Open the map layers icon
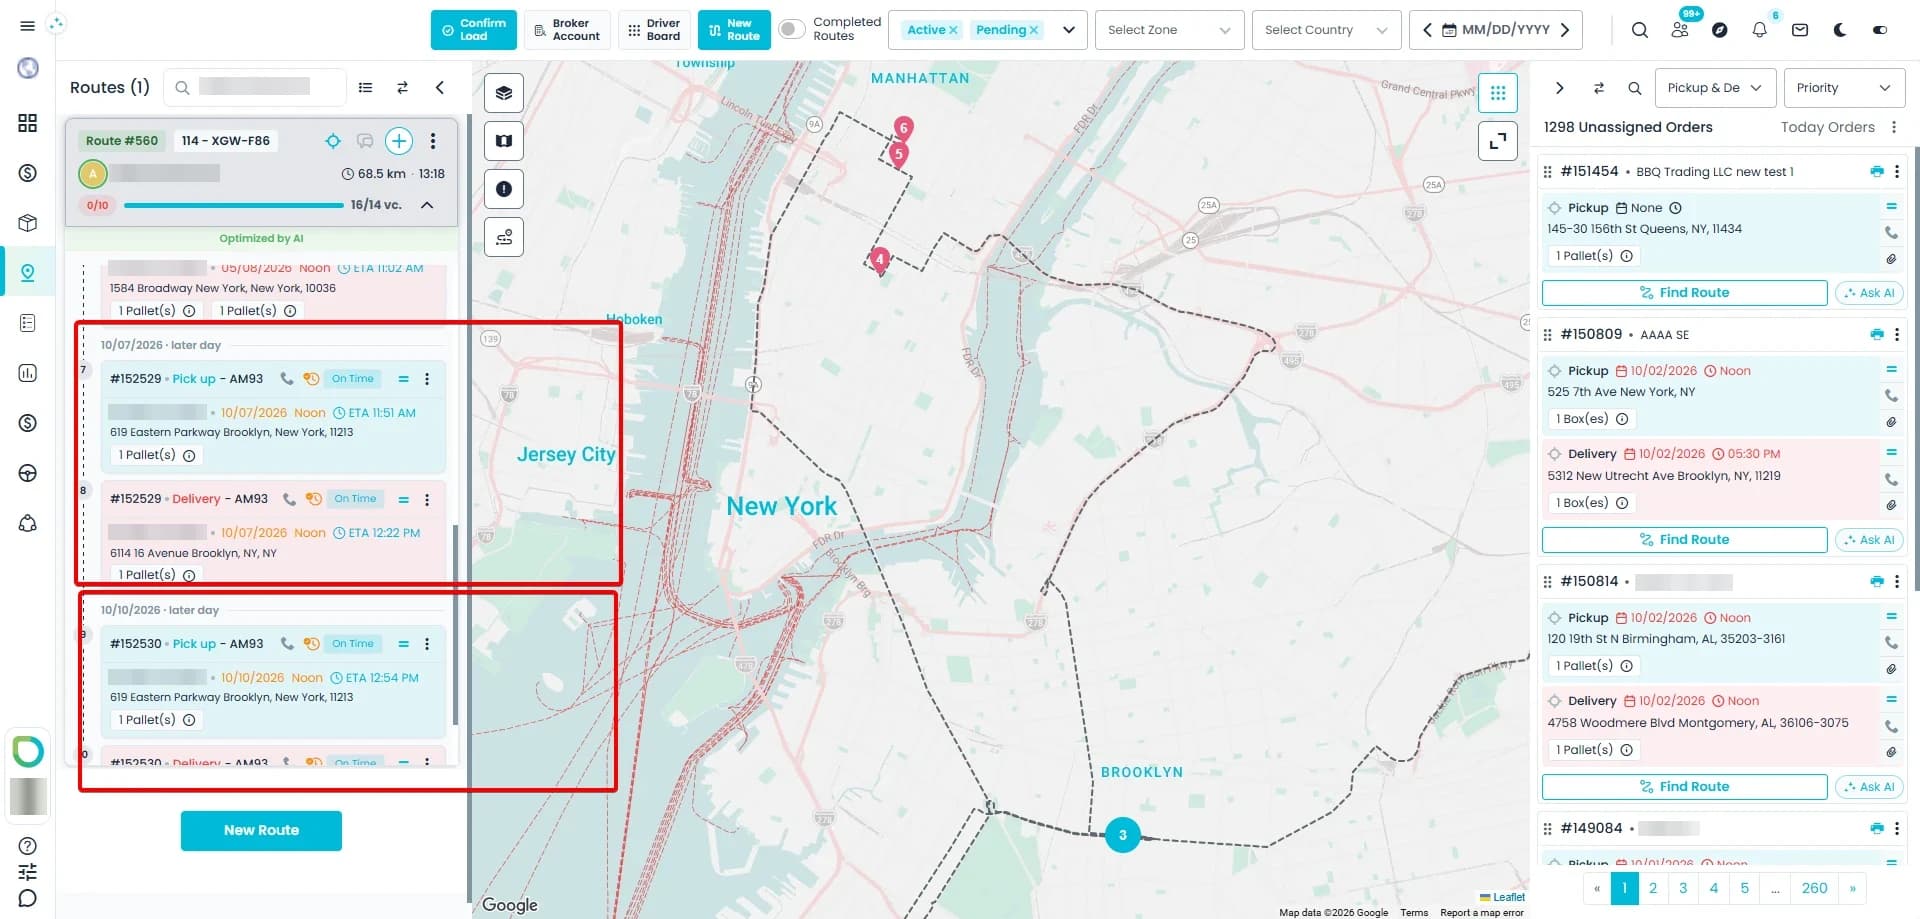The height and width of the screenshot is (919, 1920). click(503, 93)
